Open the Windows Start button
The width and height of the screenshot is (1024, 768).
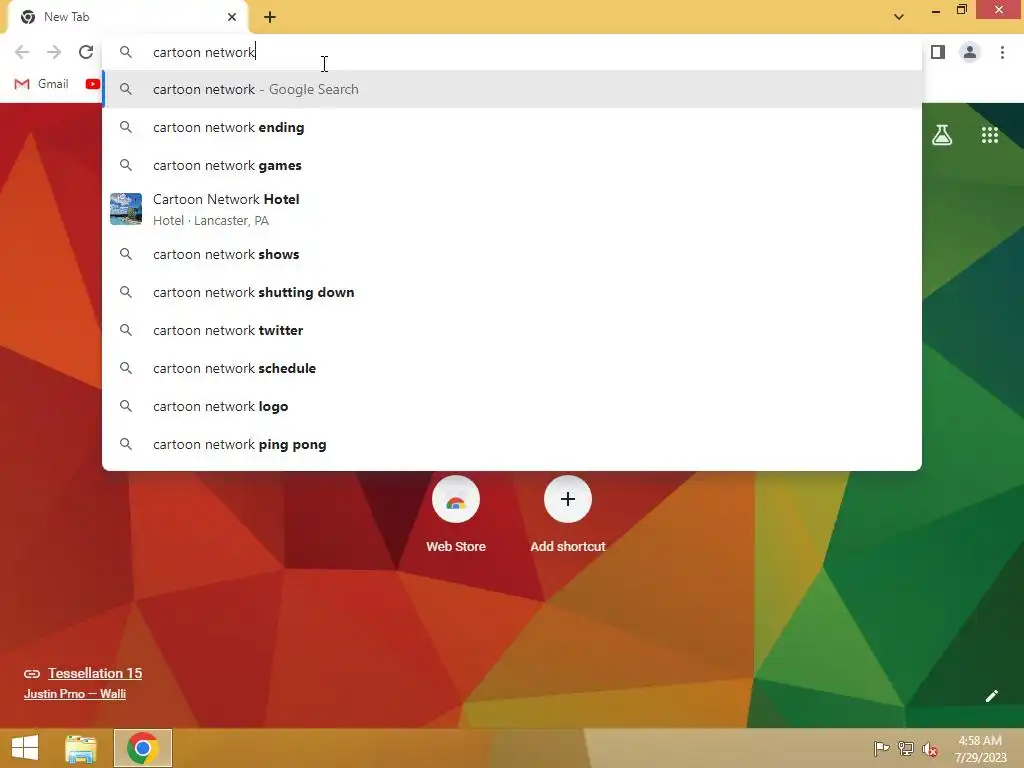tap(25, 748)
